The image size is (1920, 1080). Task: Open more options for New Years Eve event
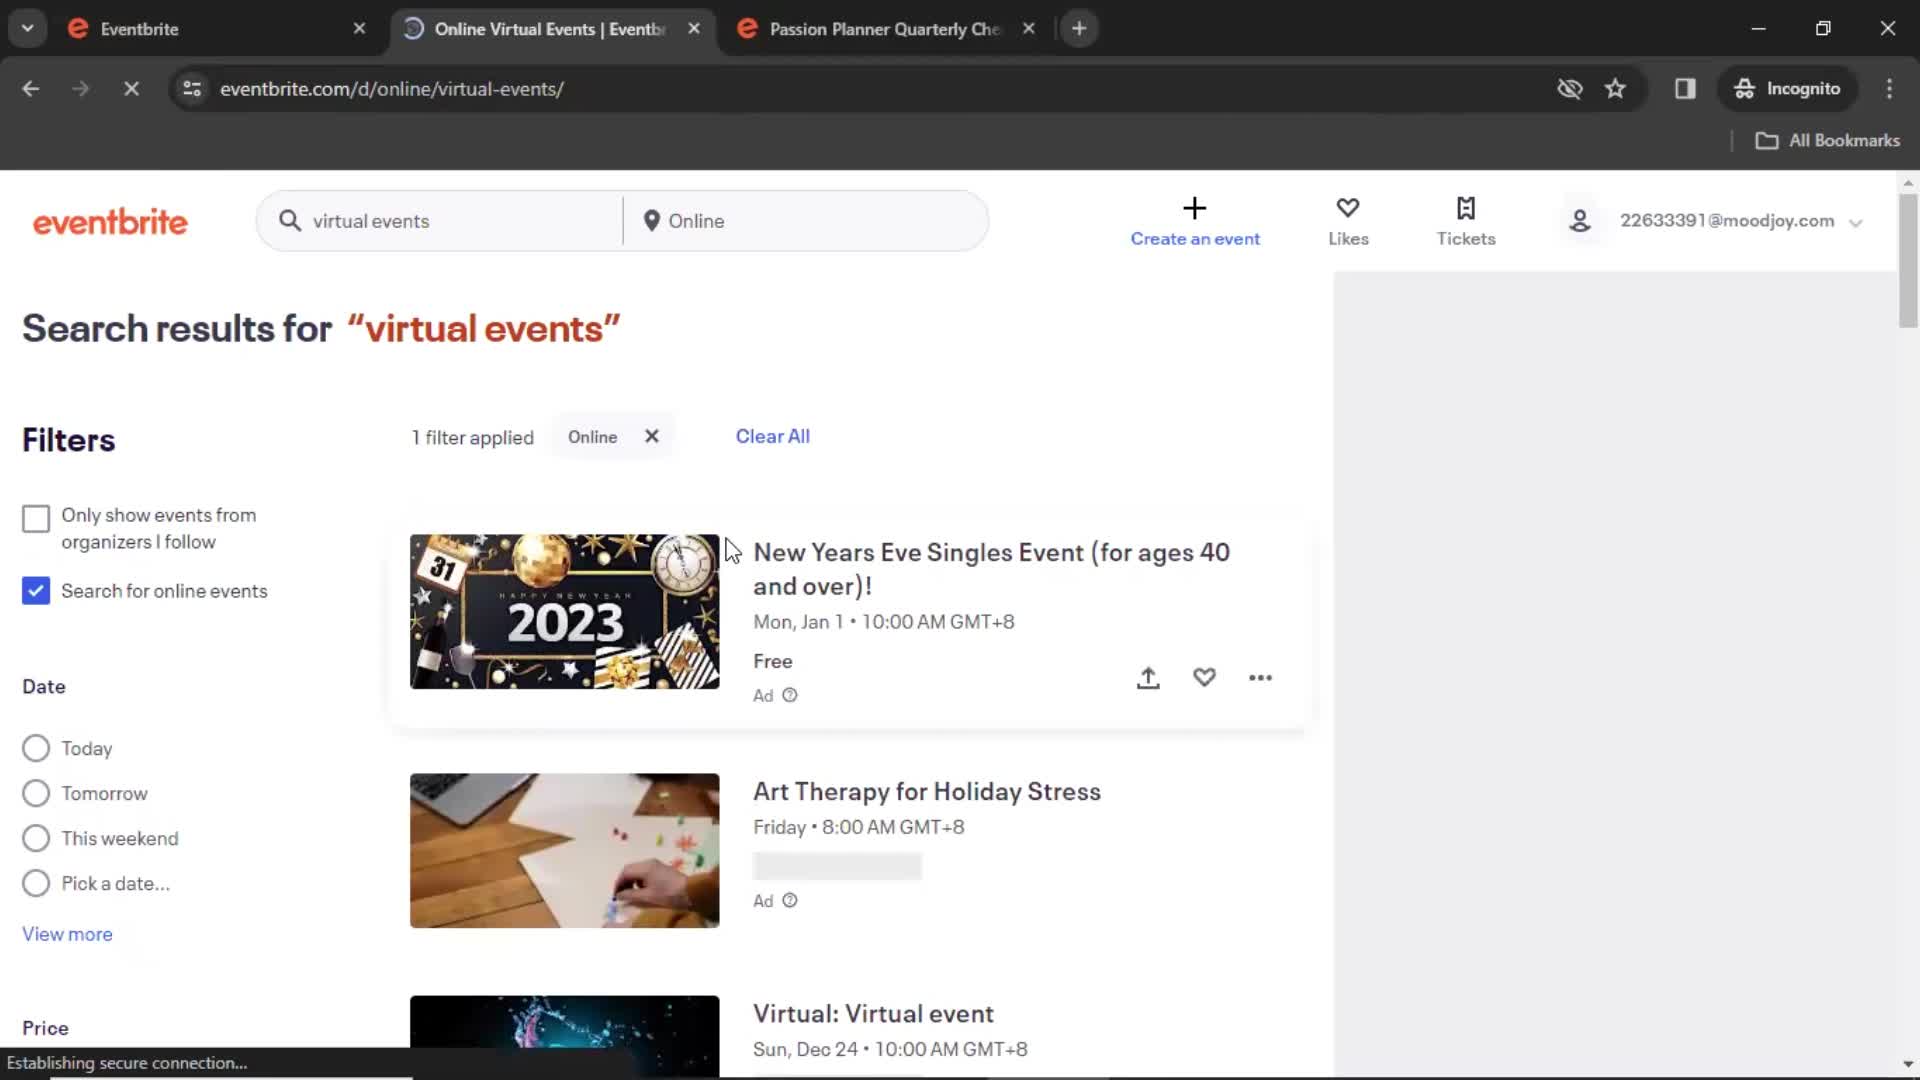click(x=1260, y=678)
